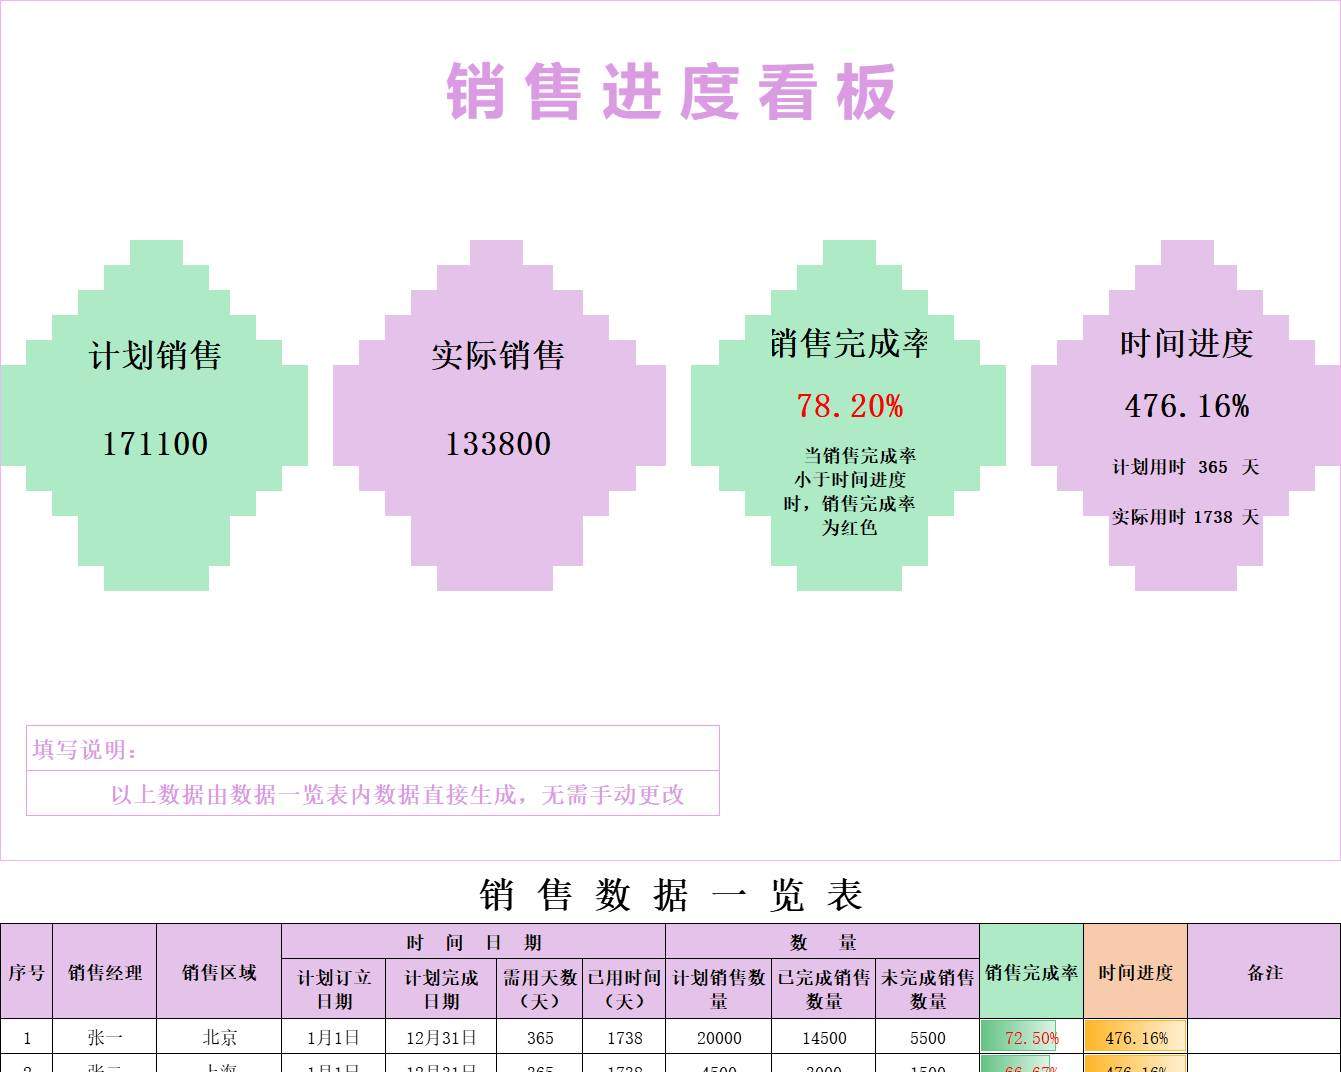This screenshot has height=1072, width=1341.
Task: Click the 72.50% data bar cell
Action: (1031, 1038)
